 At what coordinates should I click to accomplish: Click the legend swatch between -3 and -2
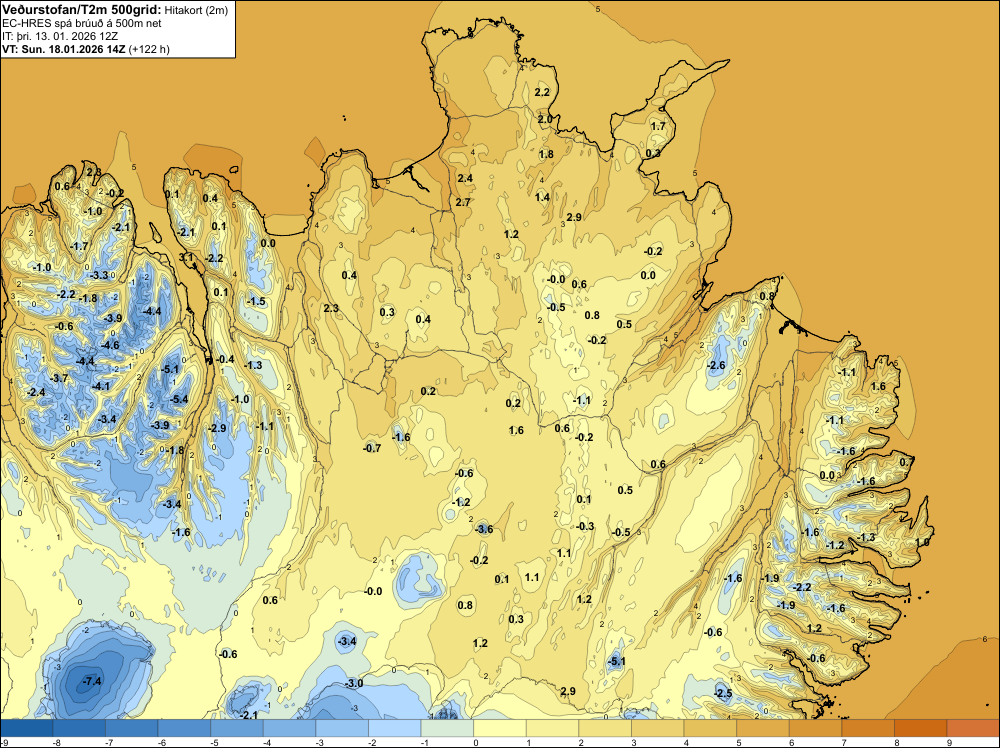[342, 728]
